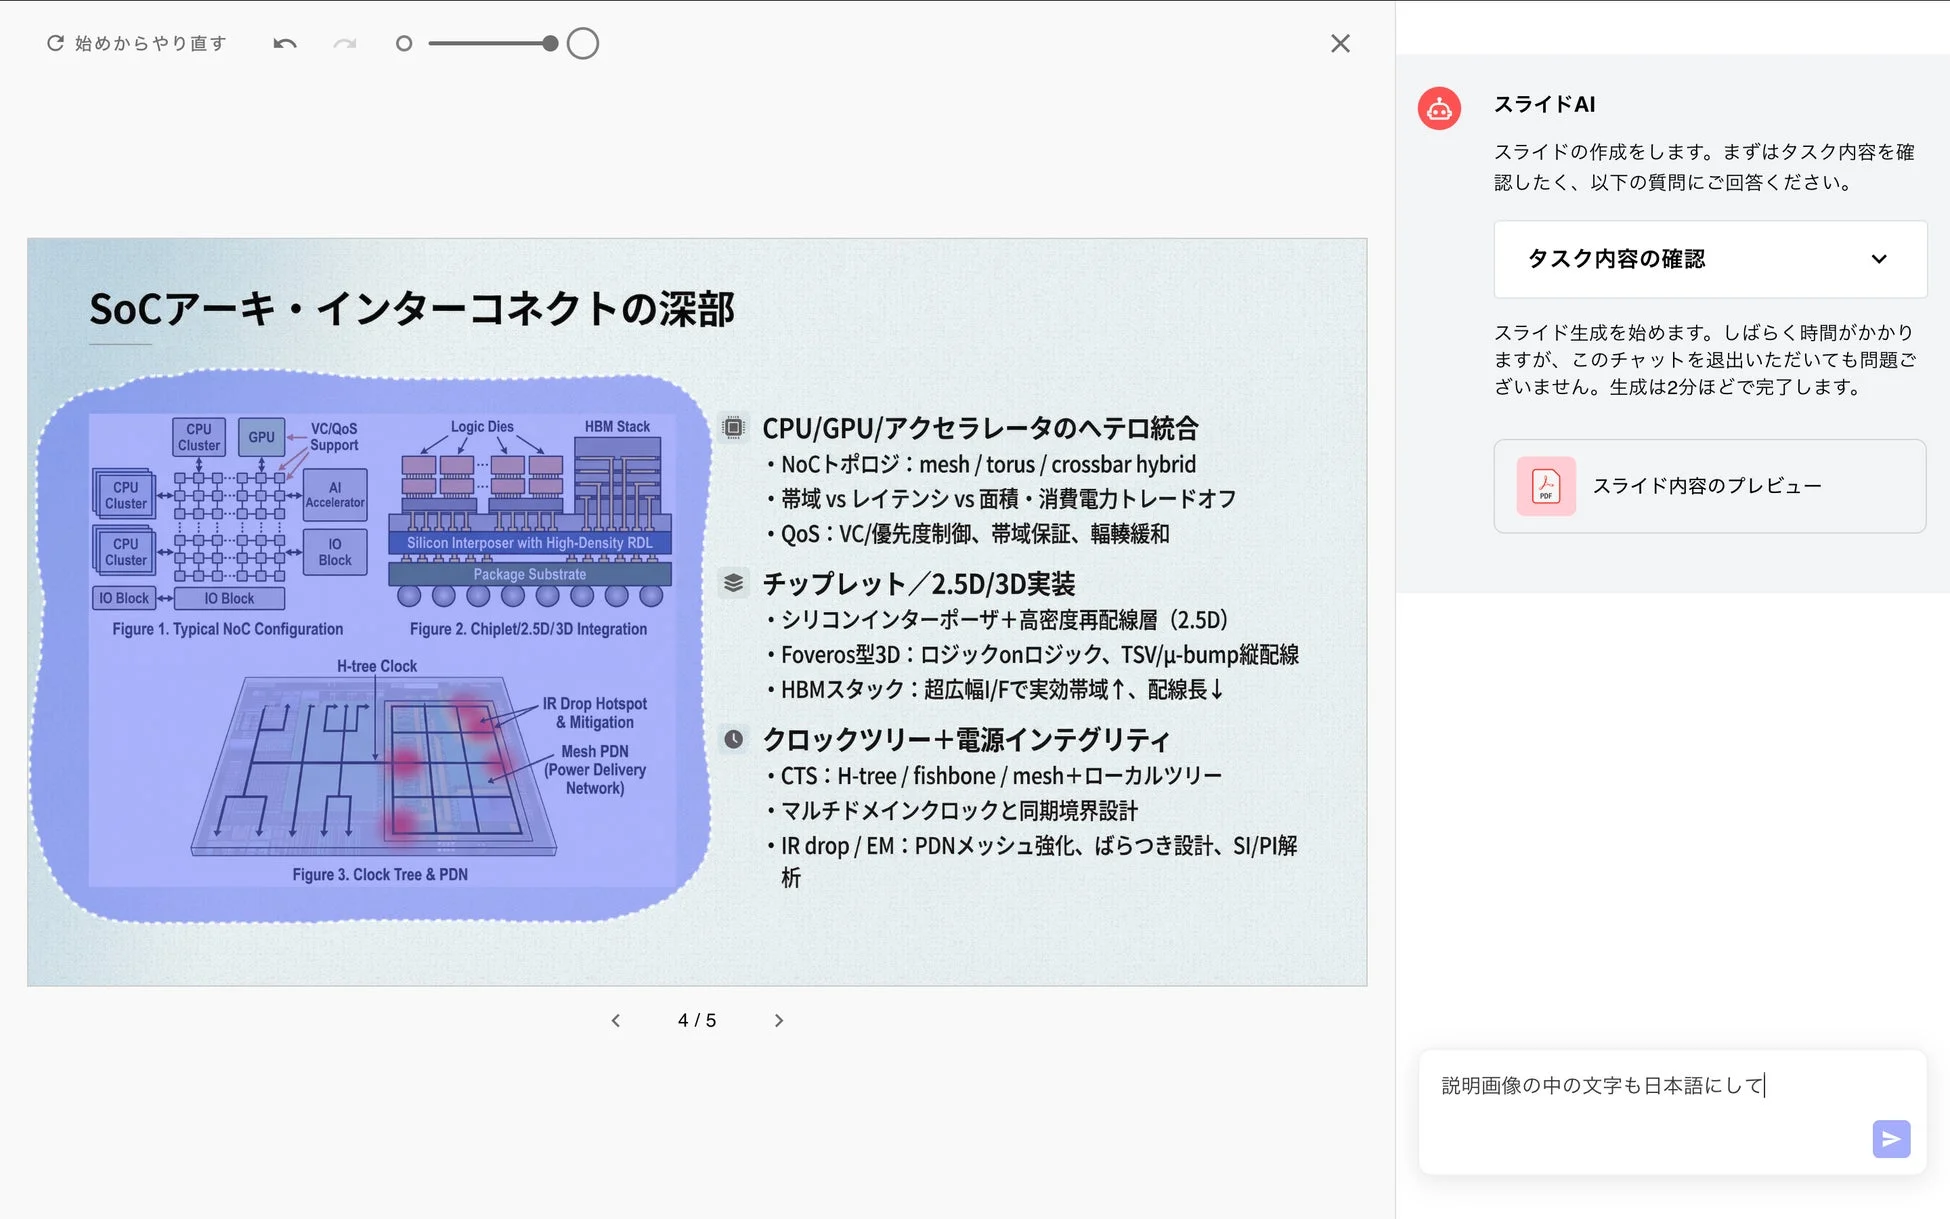Expand the タスク内容の確認 section
This screenshot has width=1950, height=1219.
pos(1709,259)
